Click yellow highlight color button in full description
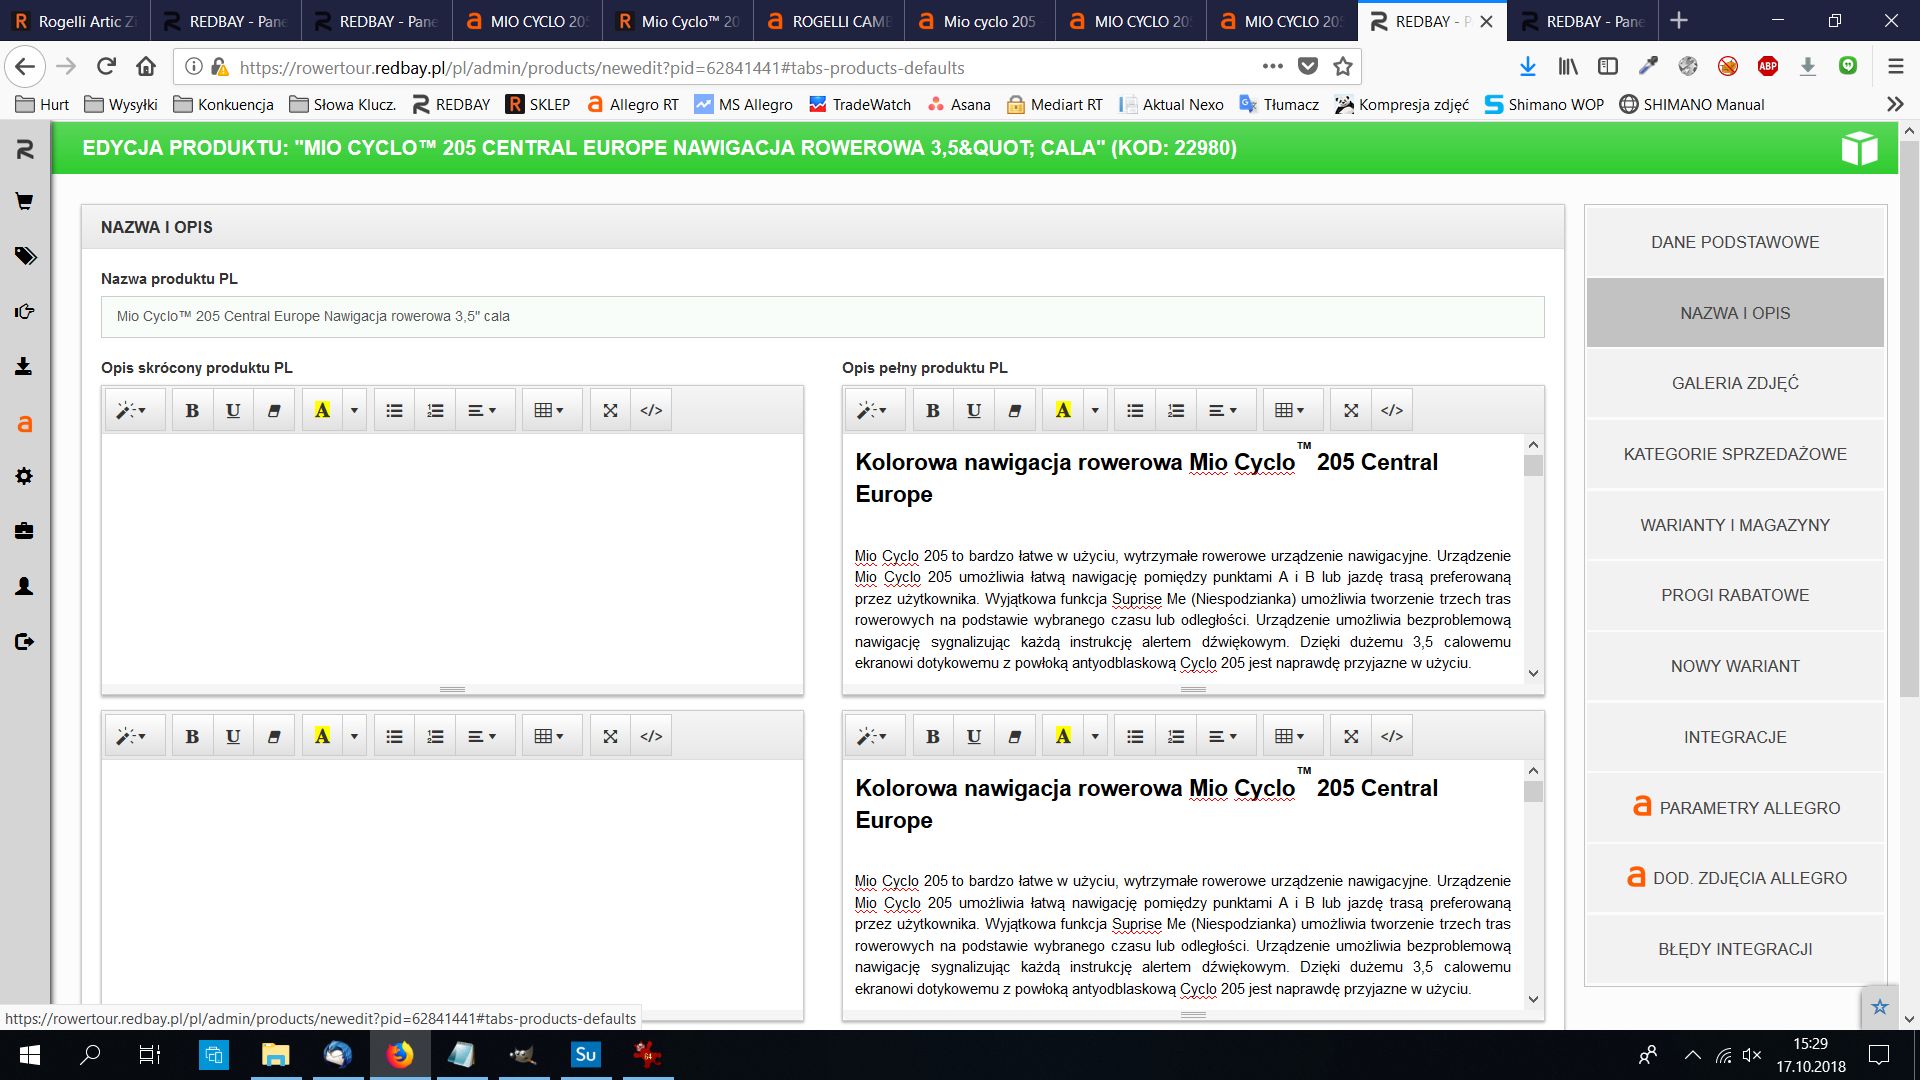 tap(1063, 410)
